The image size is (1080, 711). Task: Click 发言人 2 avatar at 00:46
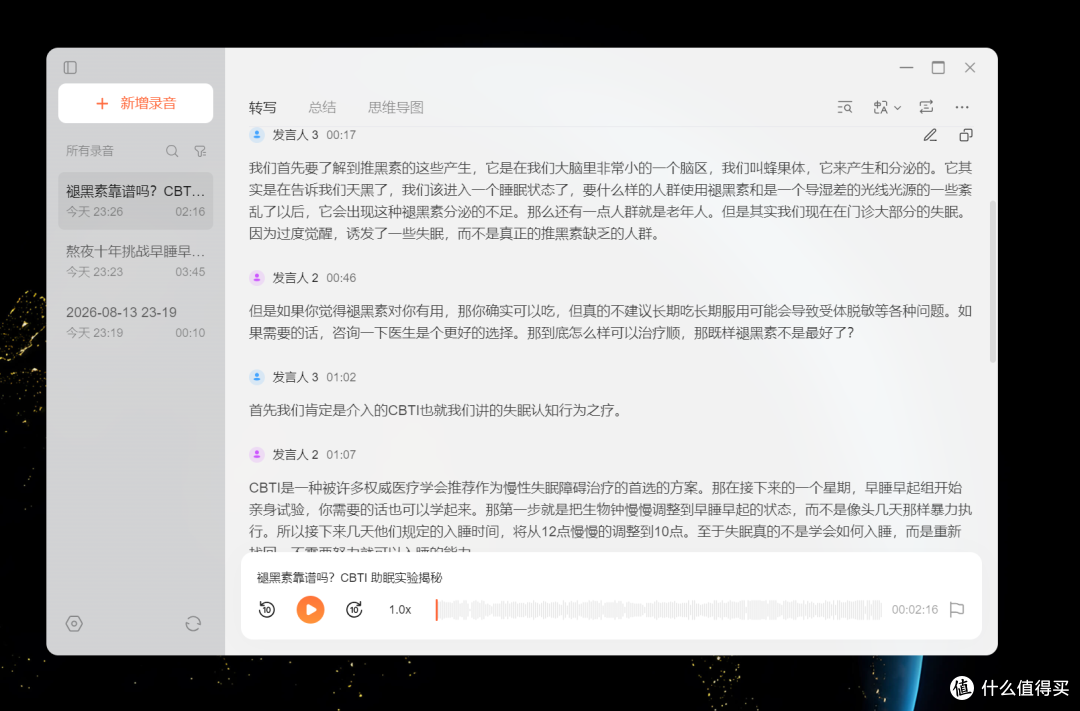[257, 278]
